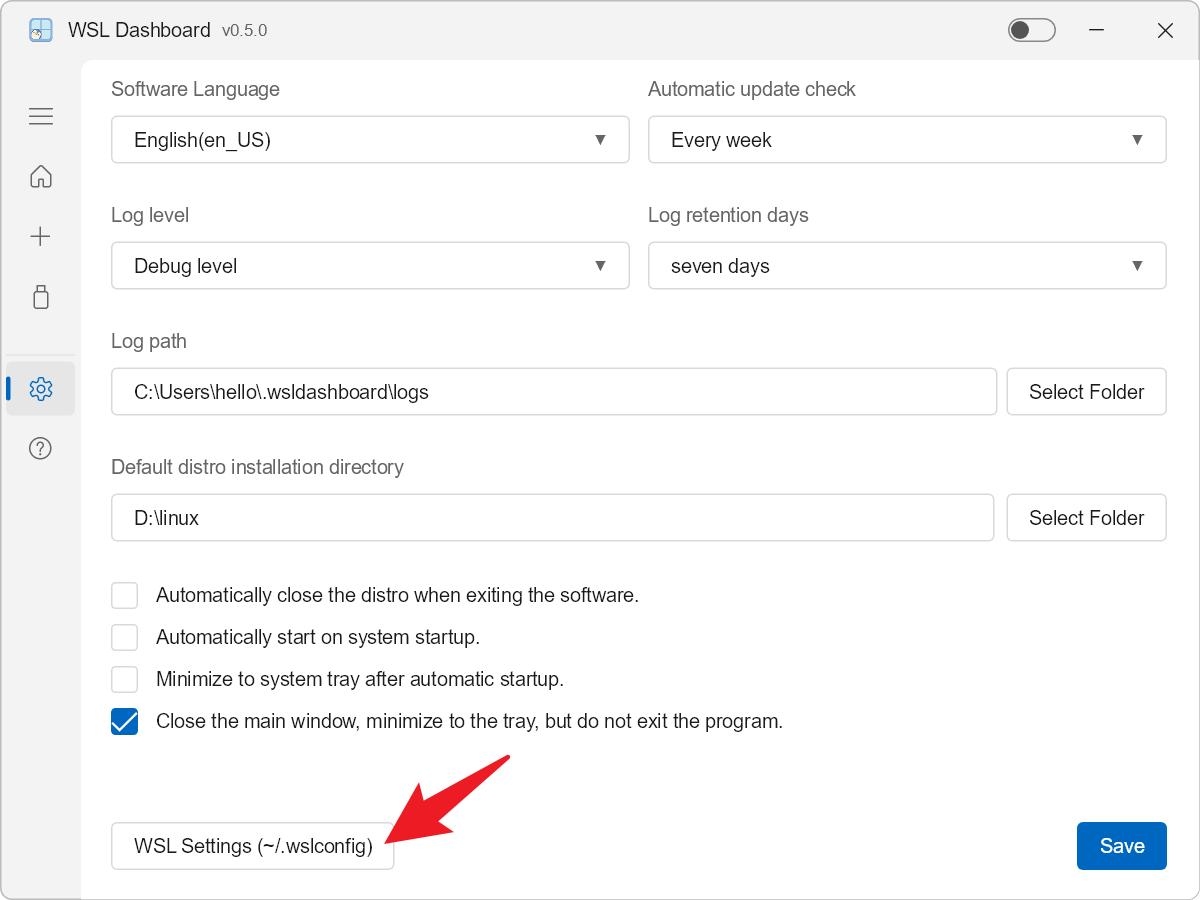Screen dimensions: 1200x900
Task: Expand the Automatic update check dropdown
Action: click(907, 140)
